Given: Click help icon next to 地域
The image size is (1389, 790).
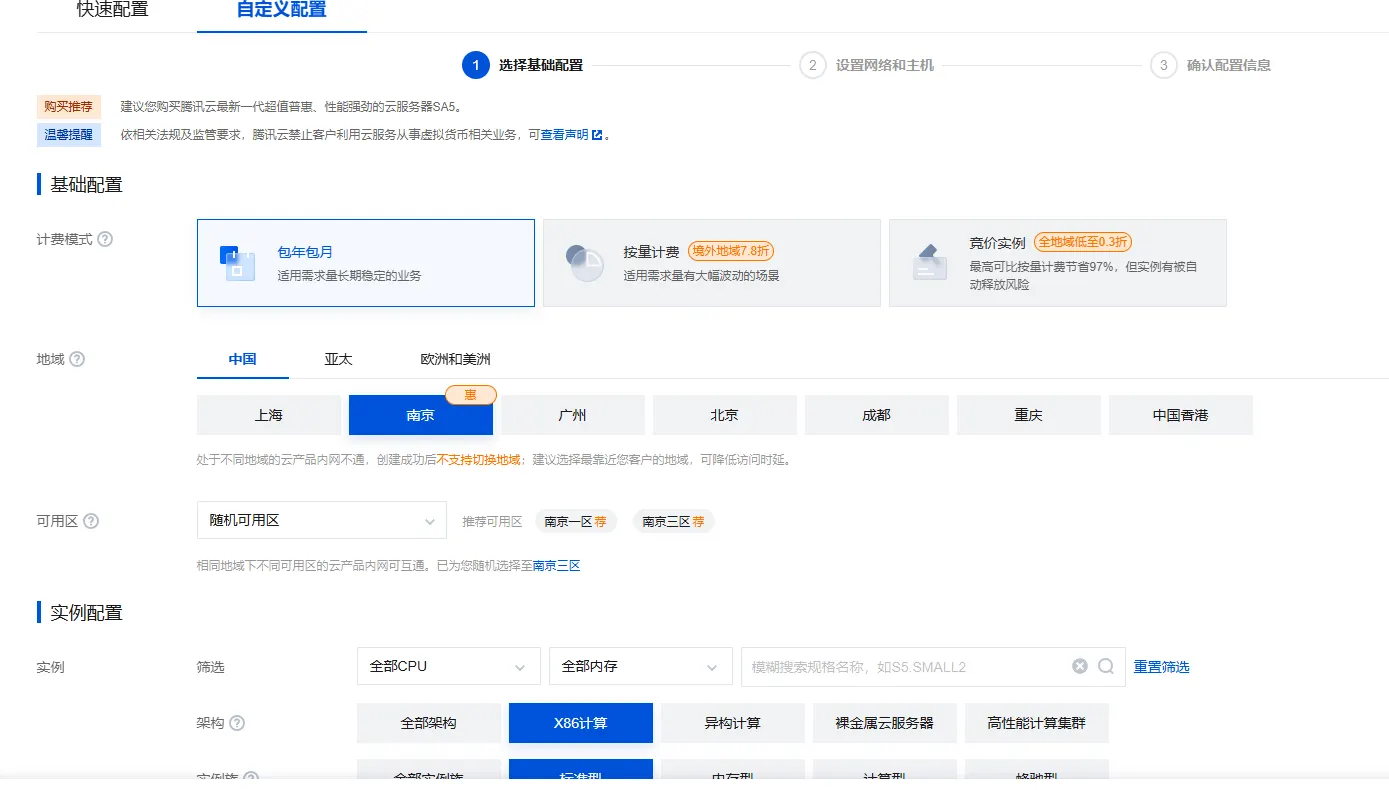Looking at the screenshot, I should point(77,359).
